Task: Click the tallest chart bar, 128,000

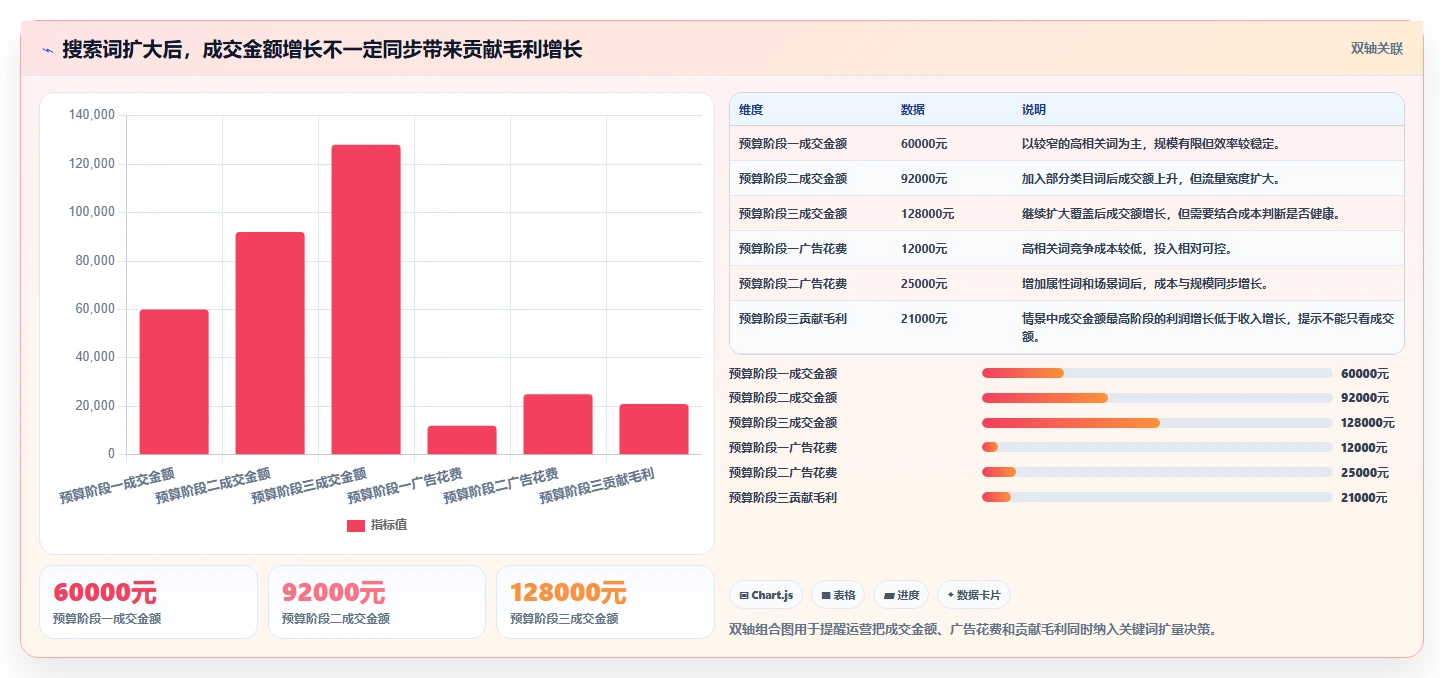Action: pyautogui.click(x=366, y=300)
